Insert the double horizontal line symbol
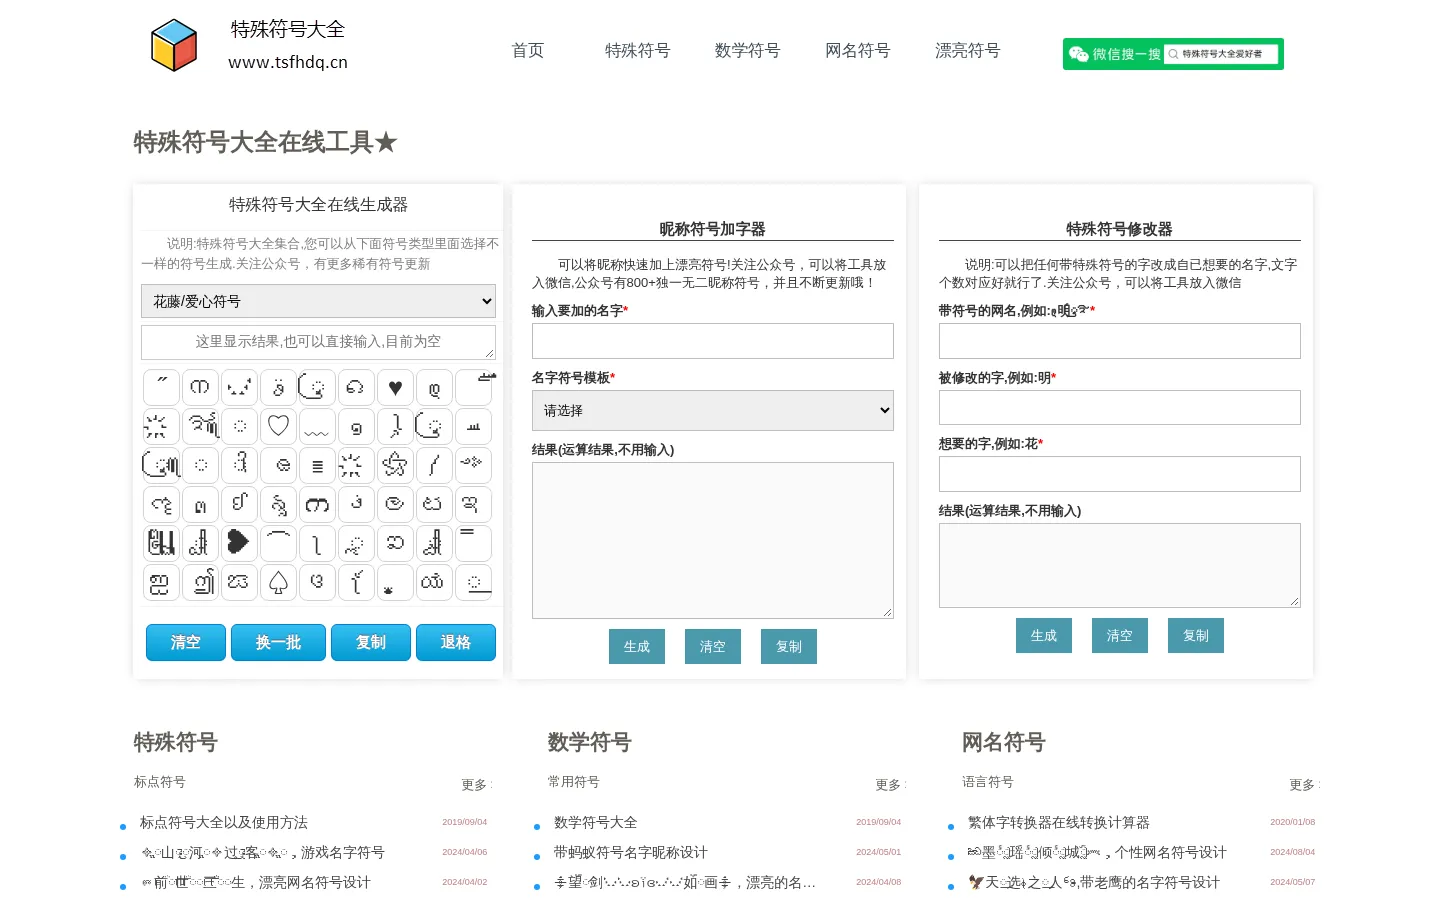 coord(473,543)
